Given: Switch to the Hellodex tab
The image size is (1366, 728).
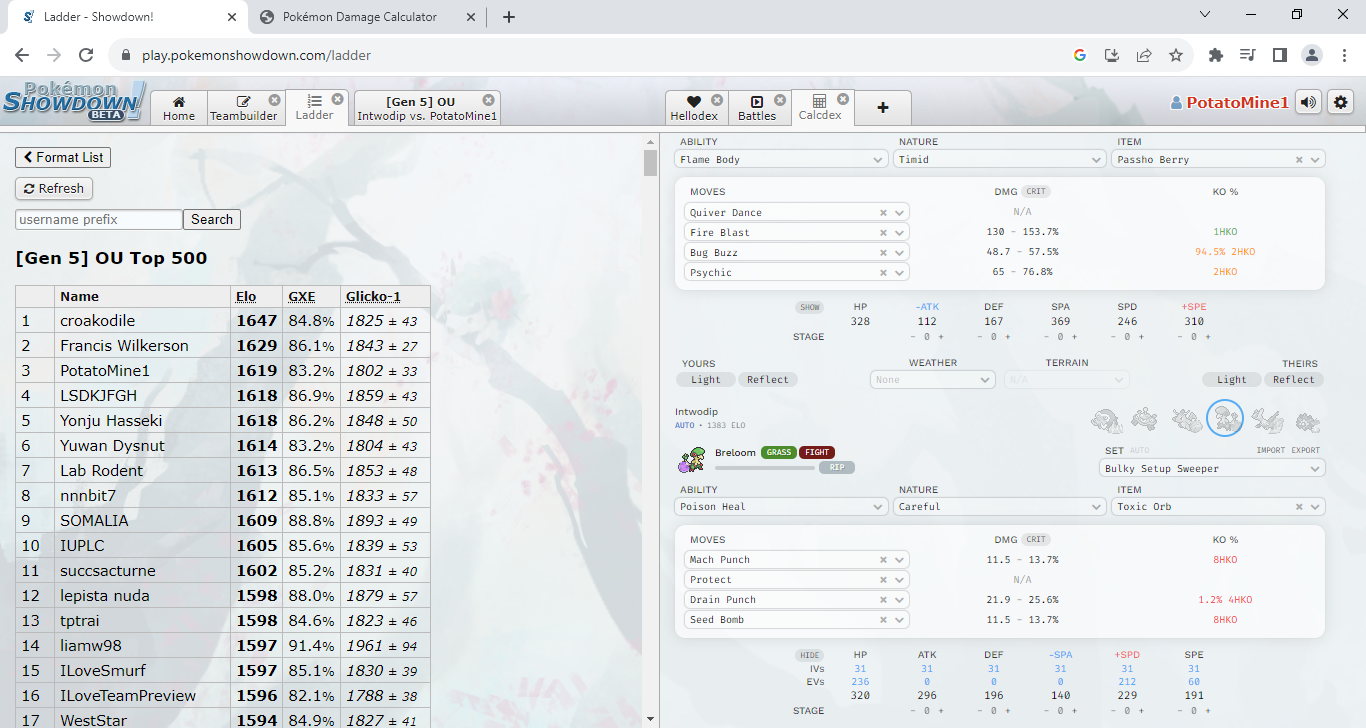Looking at the screenshot, I should point(696,108).
